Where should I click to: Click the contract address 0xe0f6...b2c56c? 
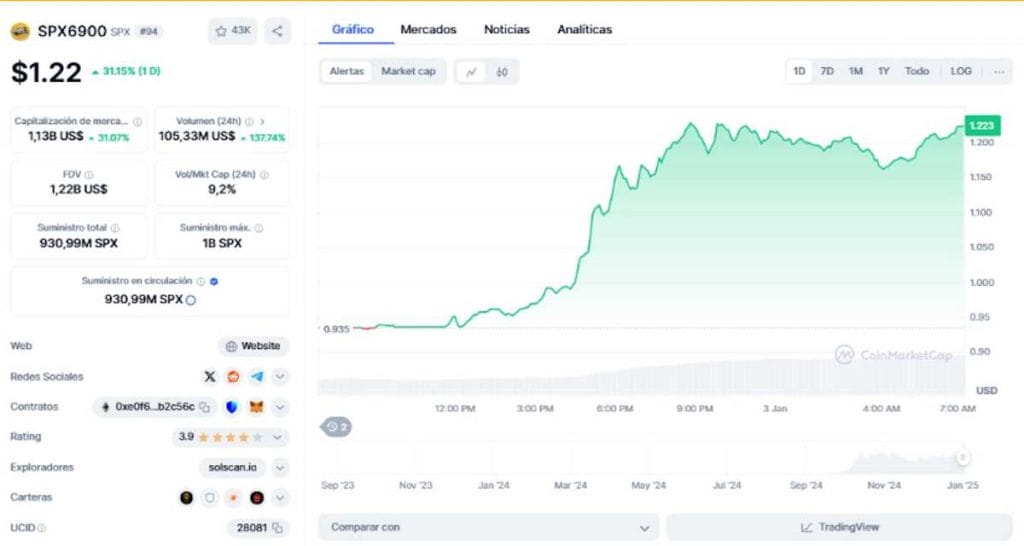[155, 407]
